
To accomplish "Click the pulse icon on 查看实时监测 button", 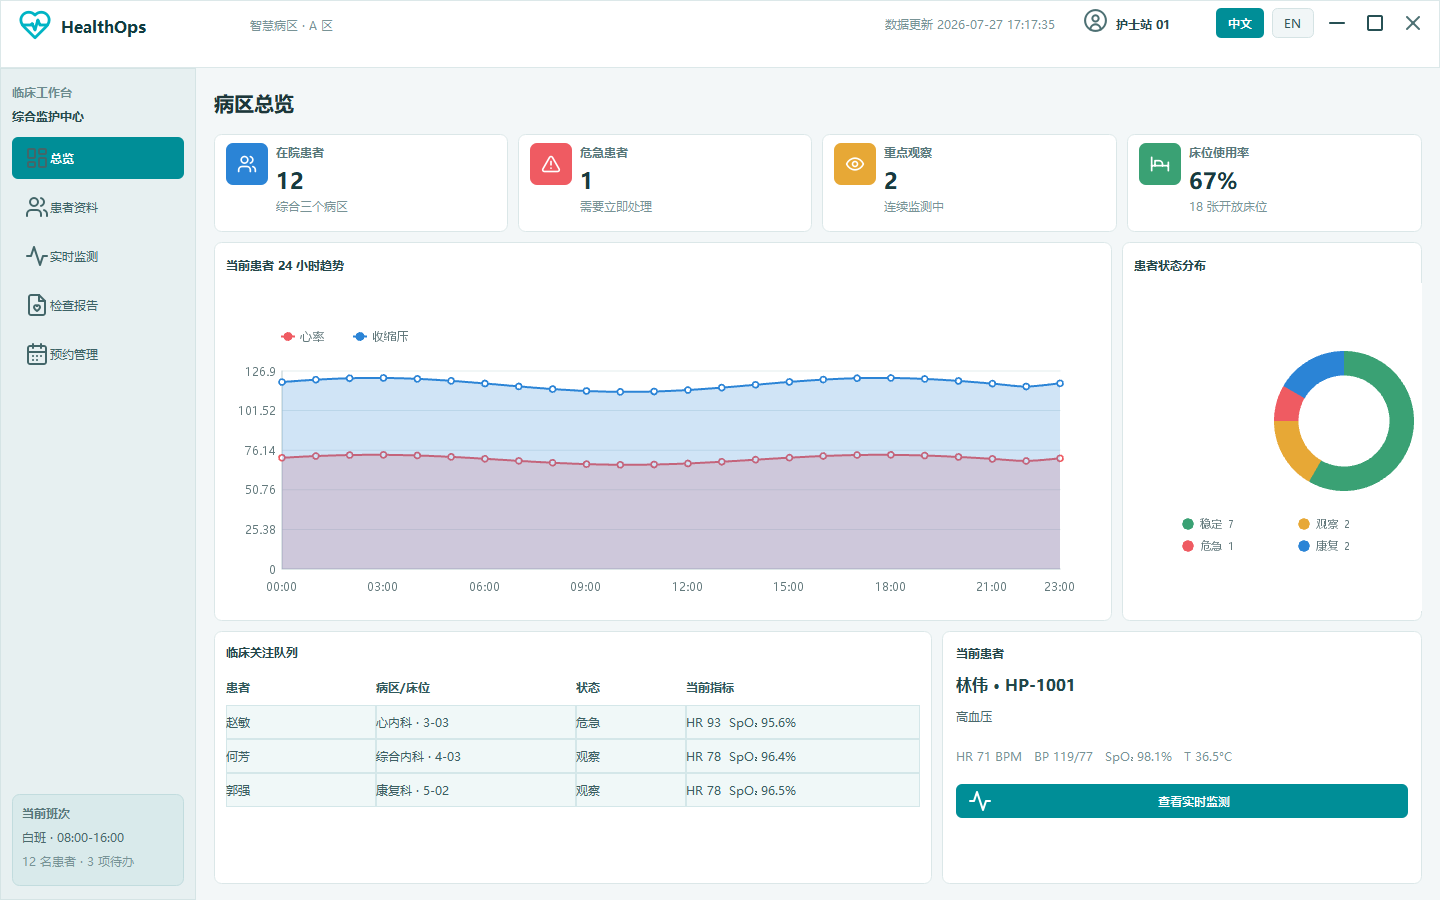I will [x=980, y=801].
